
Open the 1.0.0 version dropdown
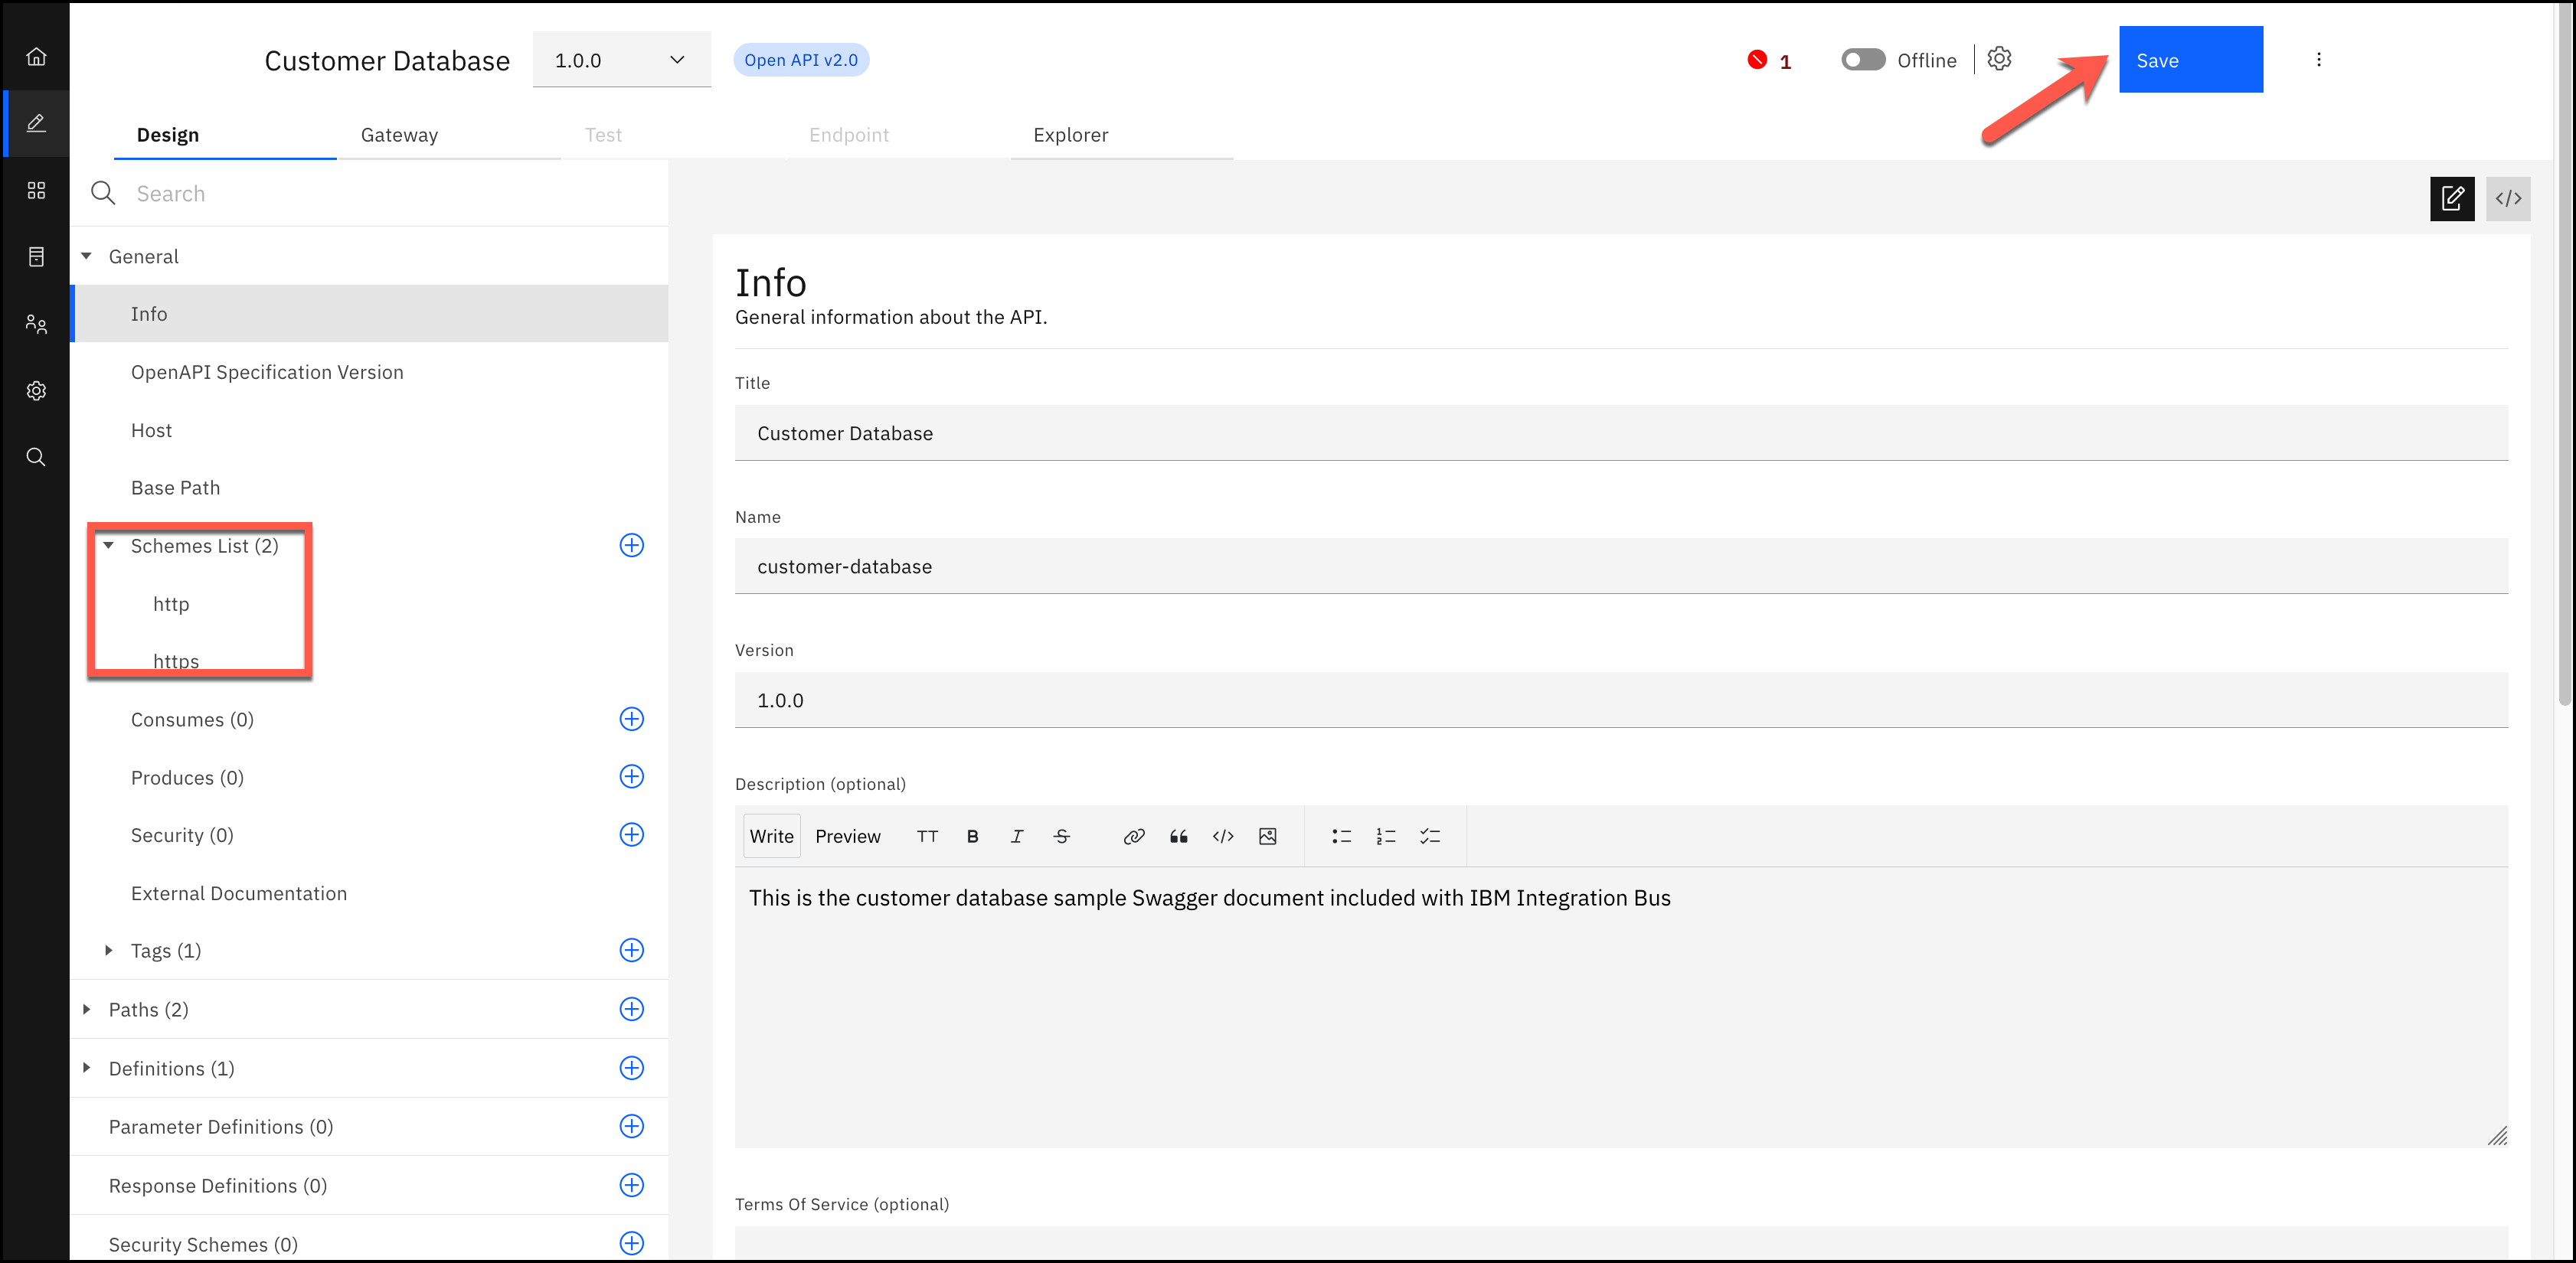(x=621, y=60)
